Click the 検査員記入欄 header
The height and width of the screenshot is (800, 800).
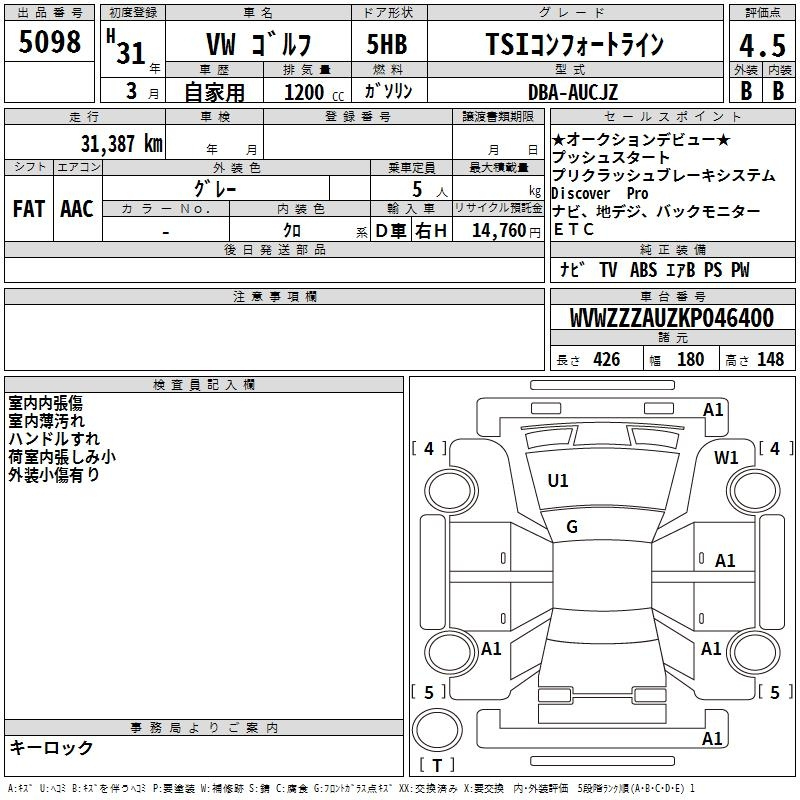[x=204, y=385]
